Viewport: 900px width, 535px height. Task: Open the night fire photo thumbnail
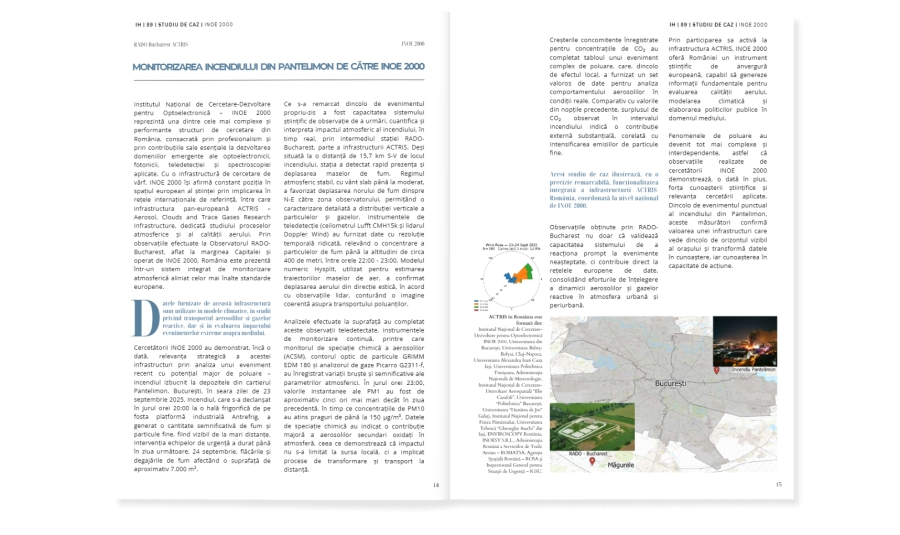pyautogui.click(x=743, y=343)
